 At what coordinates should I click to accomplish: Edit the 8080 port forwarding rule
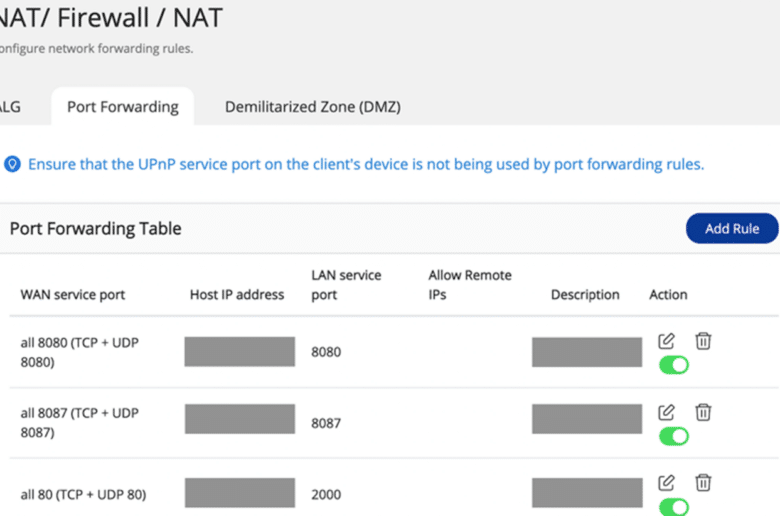click(666, 341)
